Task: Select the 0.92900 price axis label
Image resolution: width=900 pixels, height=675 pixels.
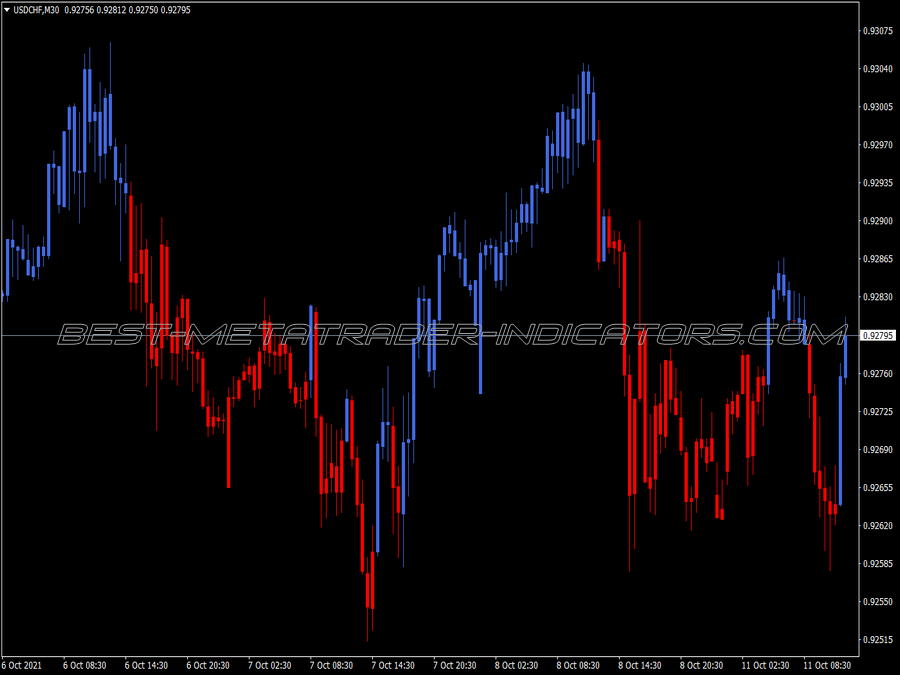Action: (878, 221)
